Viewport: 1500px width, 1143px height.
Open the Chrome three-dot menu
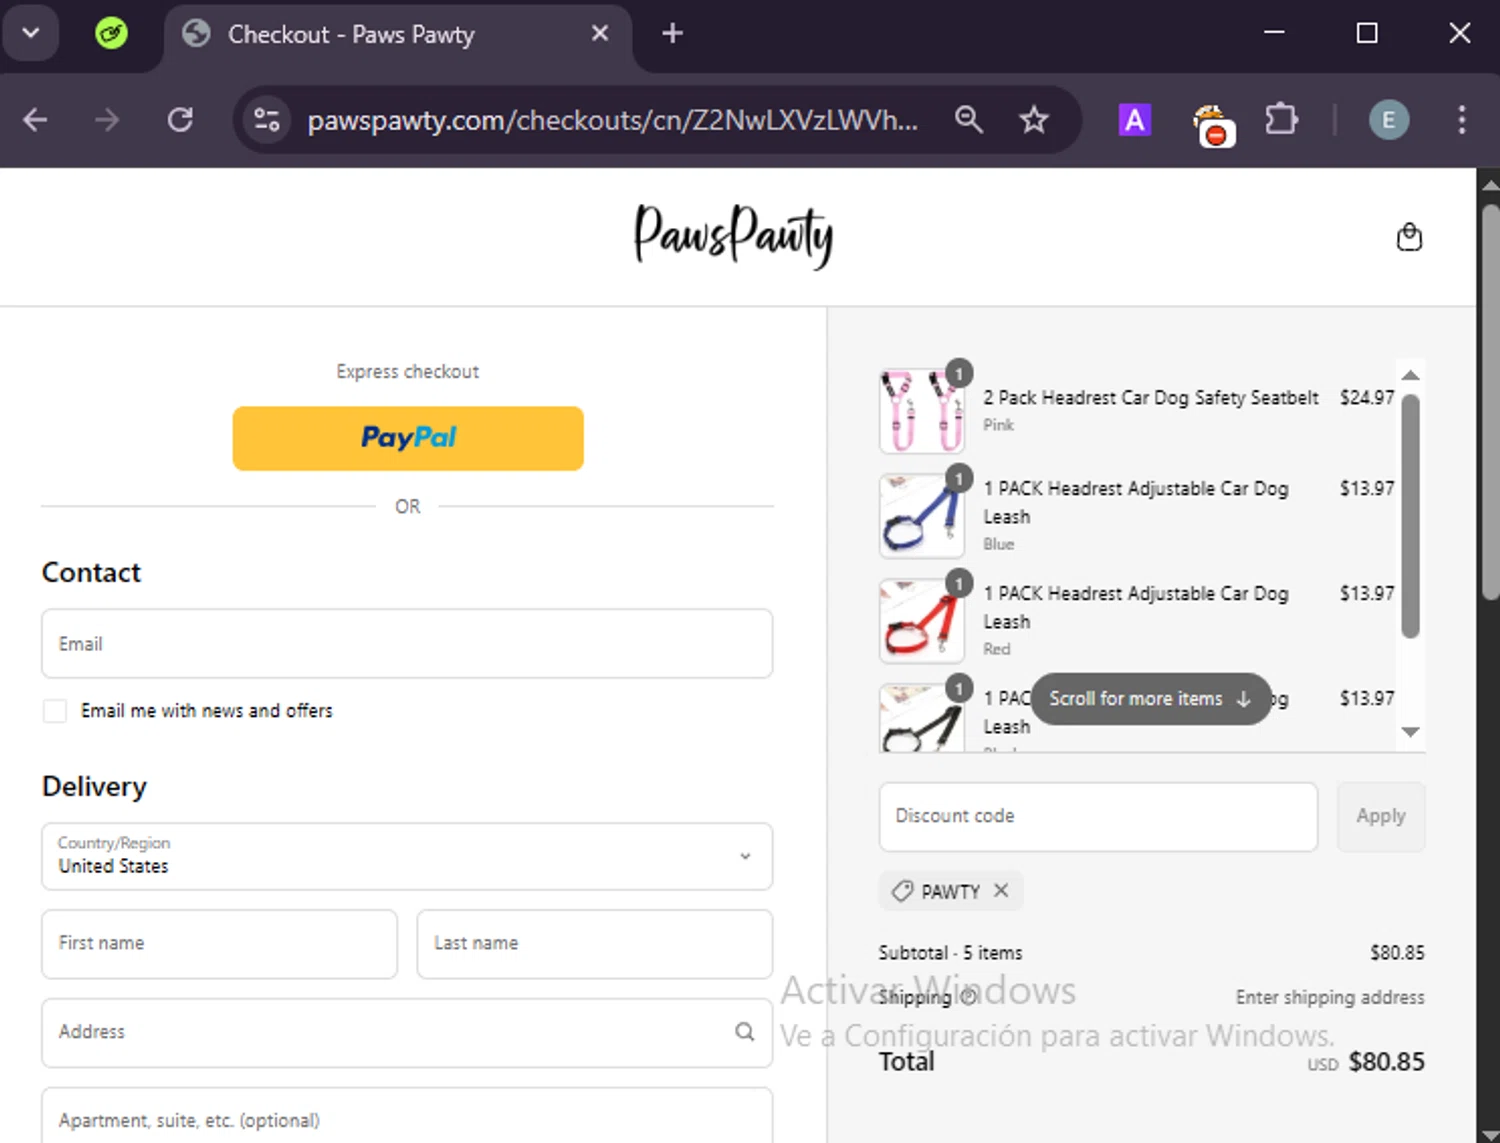point(1461,120)
